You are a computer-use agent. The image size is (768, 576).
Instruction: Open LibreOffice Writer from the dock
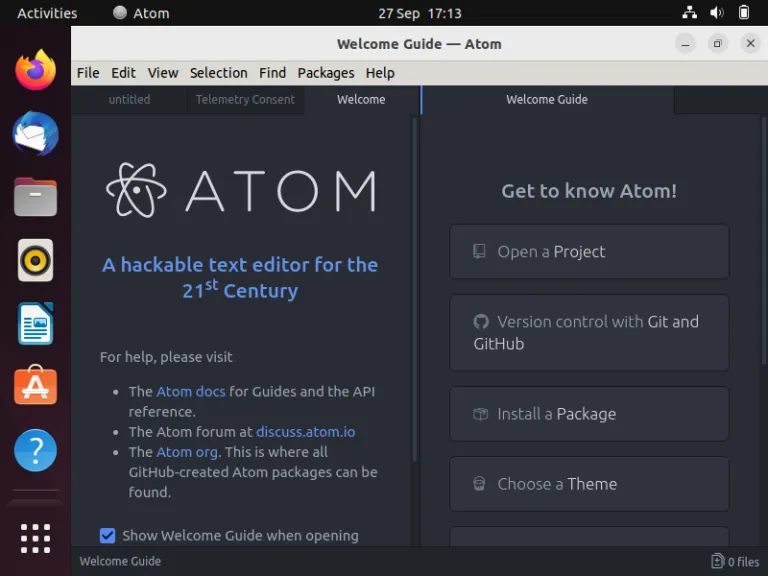pyautogui.click(x=35, y=324)
